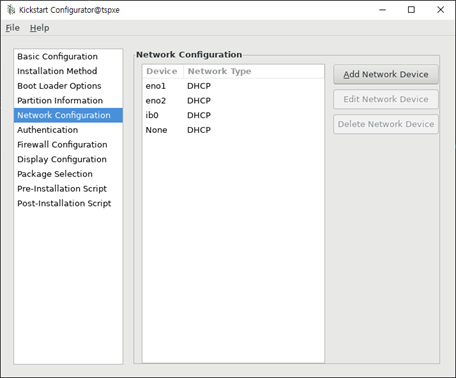Click the Delete Network Device button
Screen dimensions: 456x378
pos(386,124)
